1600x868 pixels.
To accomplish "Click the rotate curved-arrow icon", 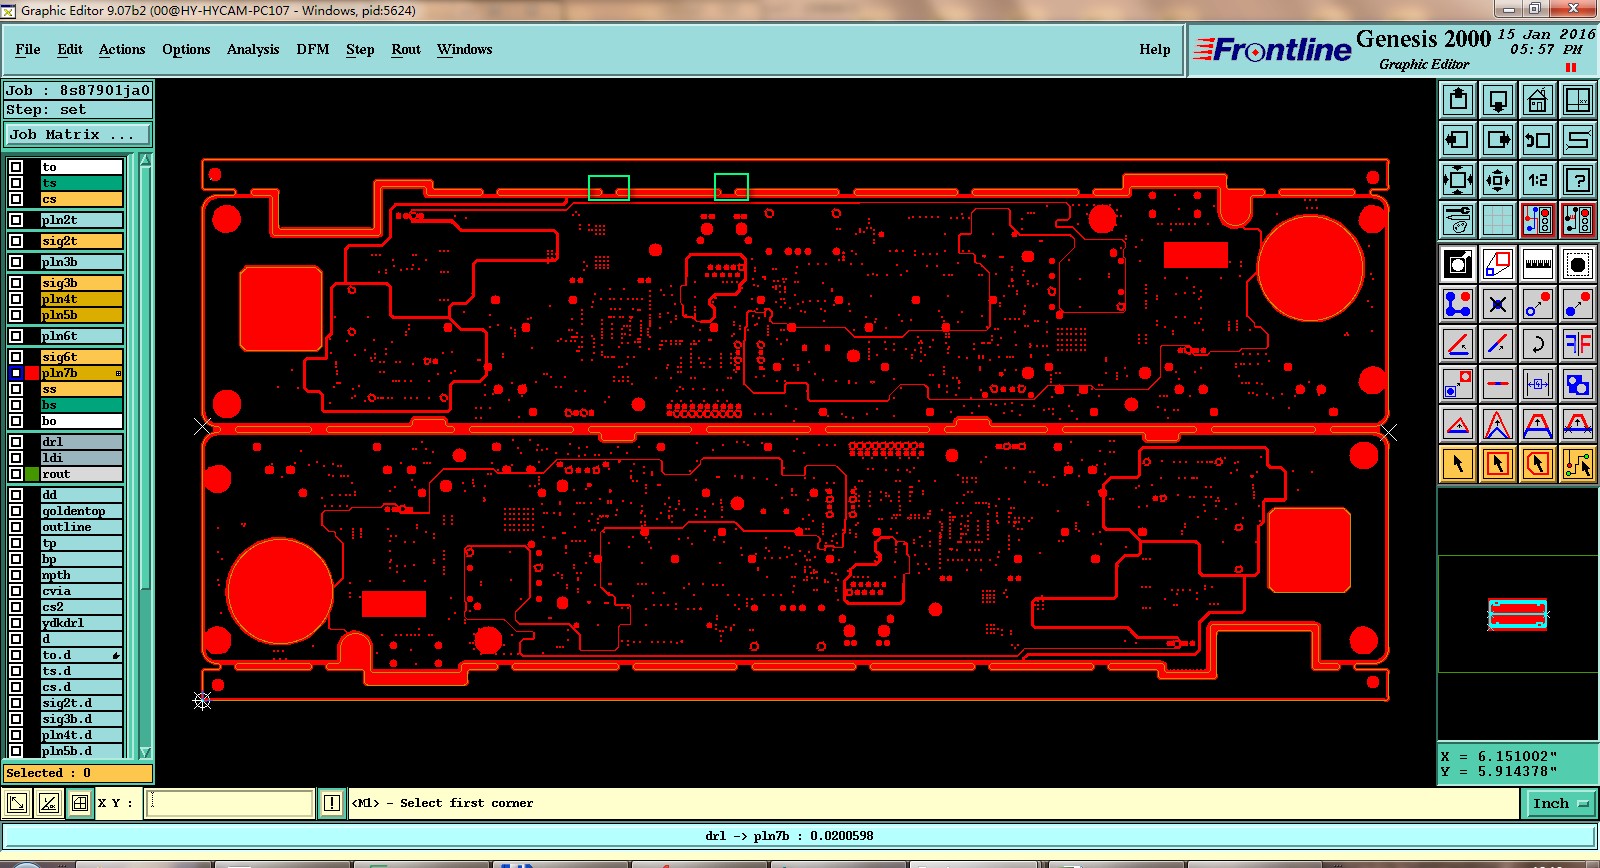I will tap(1538, 344).
